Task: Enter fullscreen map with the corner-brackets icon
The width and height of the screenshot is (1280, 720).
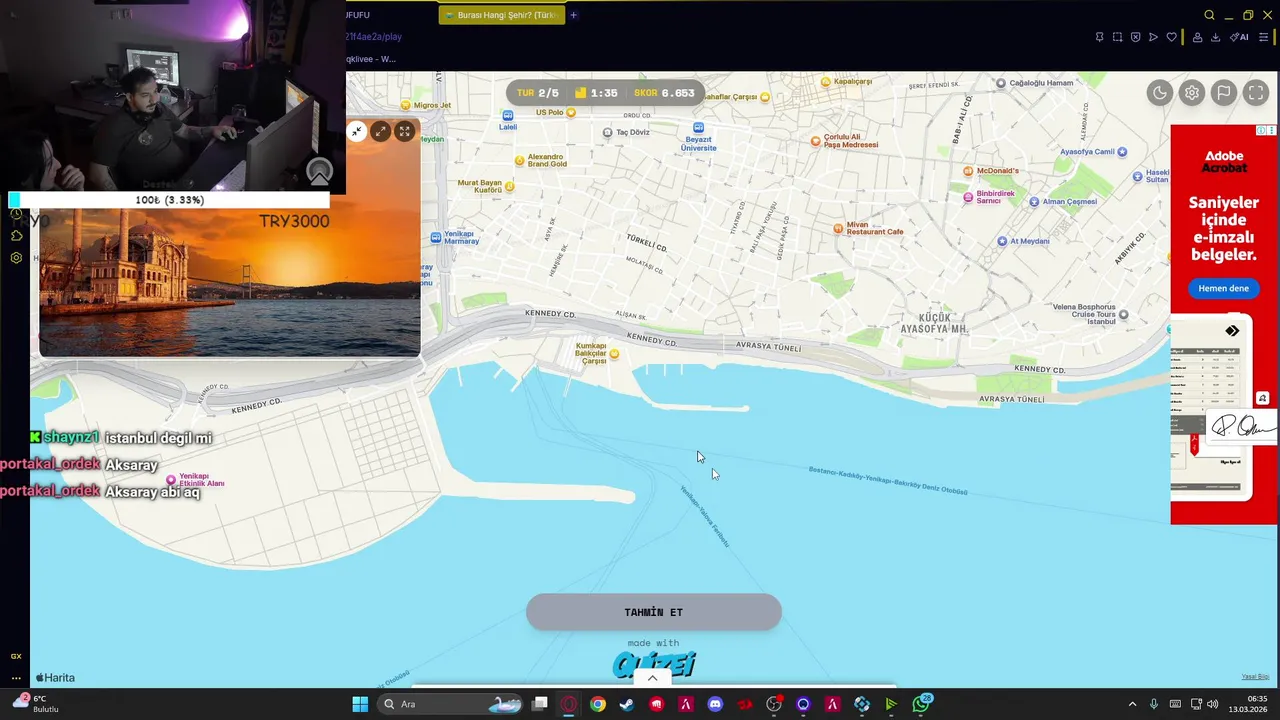Action: (1256, 93)
